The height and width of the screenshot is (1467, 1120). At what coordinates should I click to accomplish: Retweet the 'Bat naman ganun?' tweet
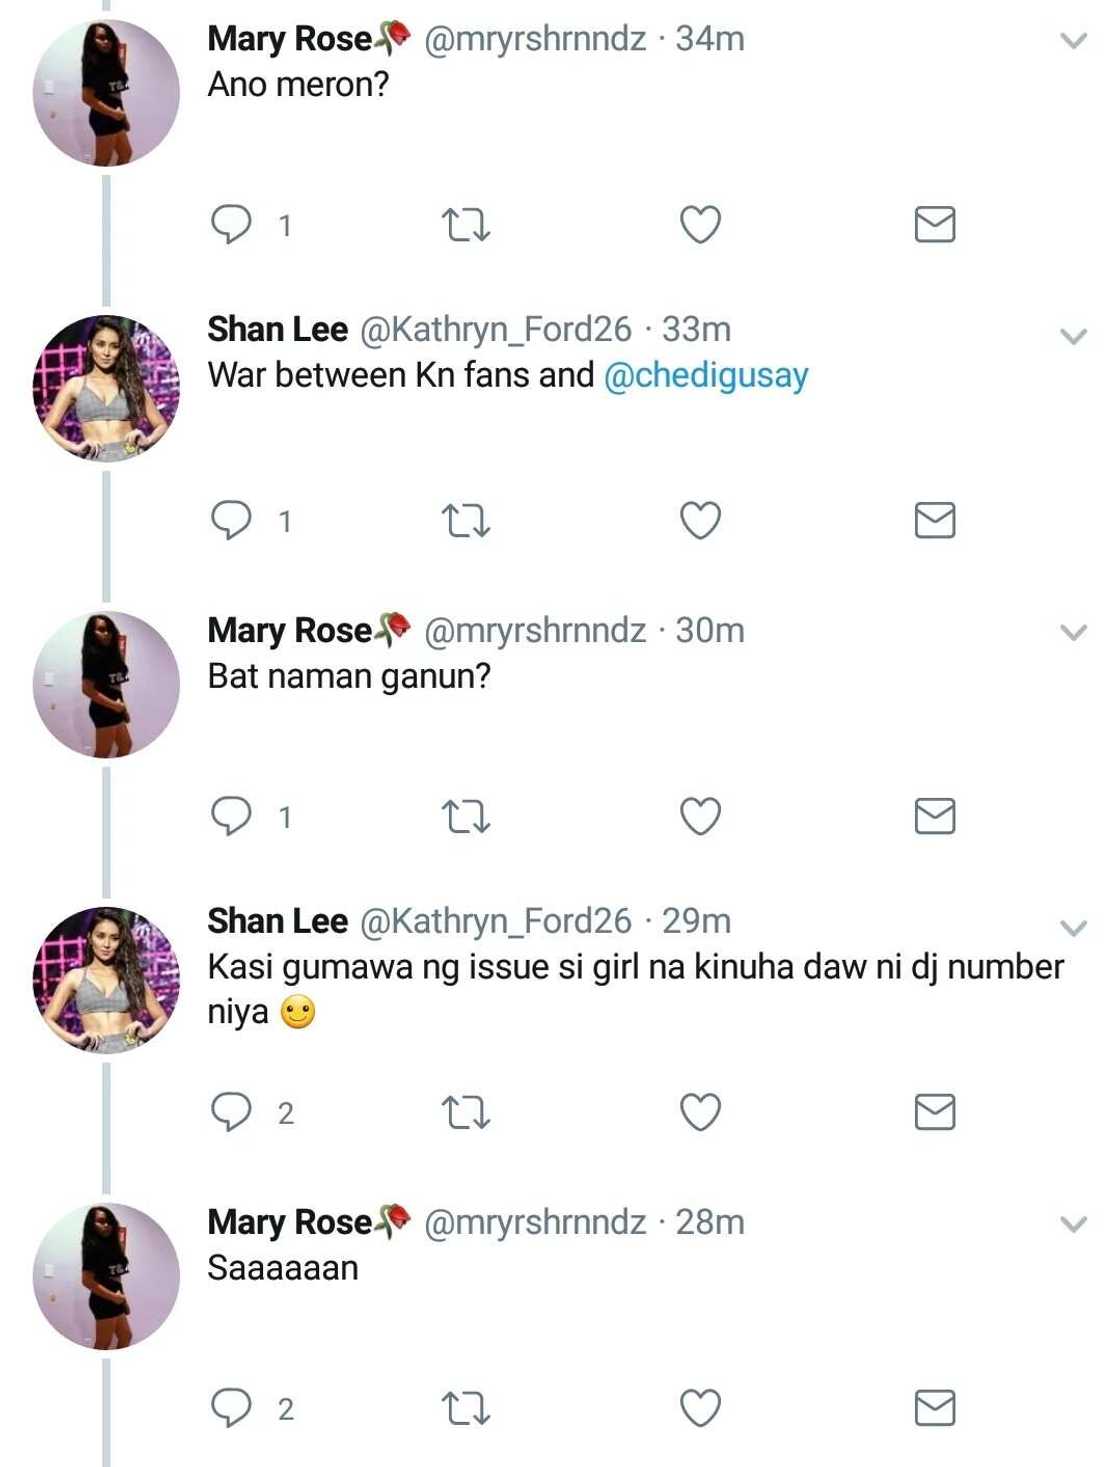click(466, 816)
